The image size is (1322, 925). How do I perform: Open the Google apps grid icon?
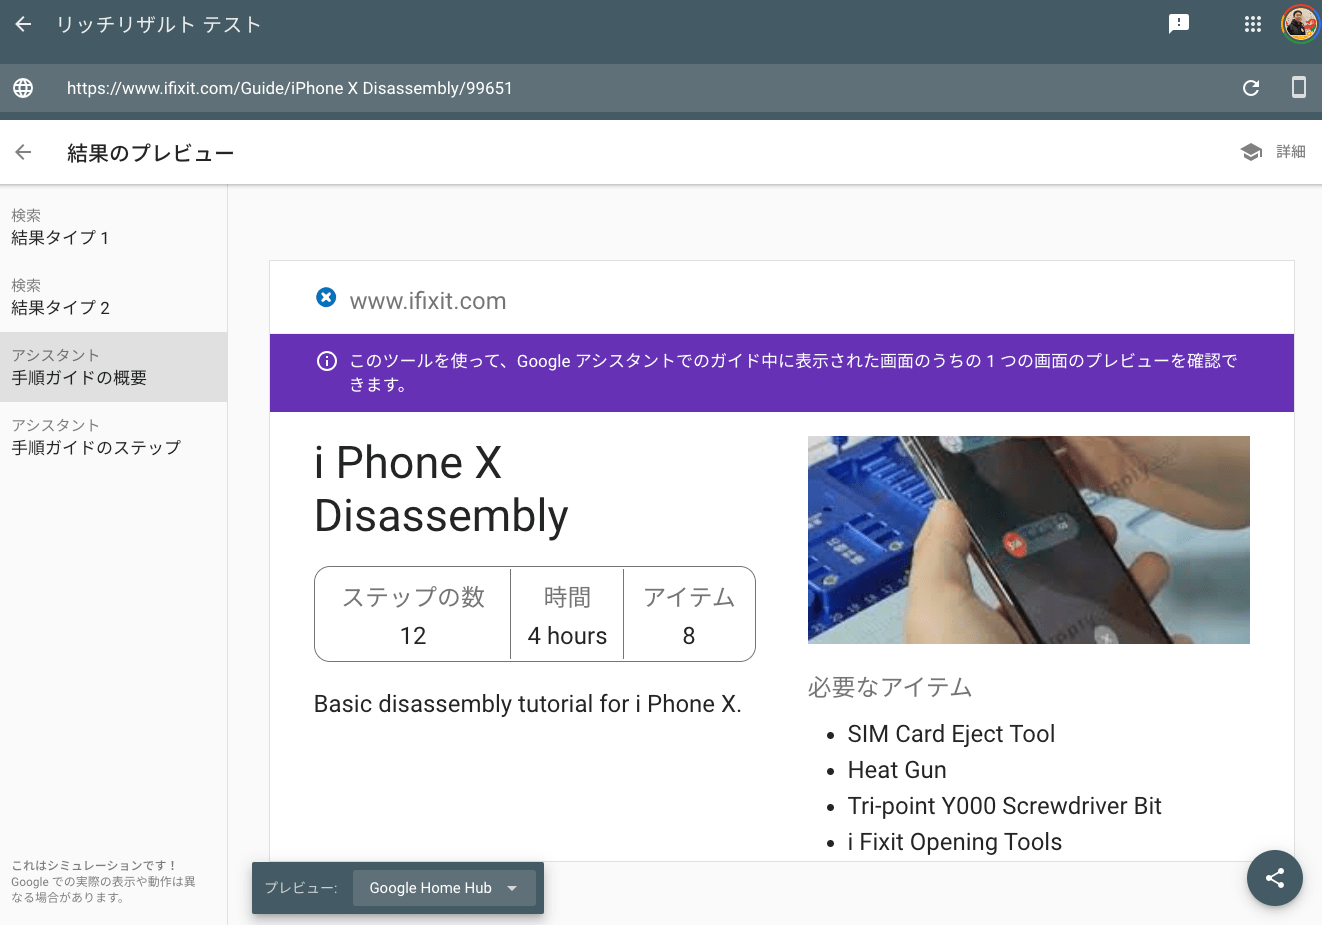pyautogui.click(x=1253, y=24)
